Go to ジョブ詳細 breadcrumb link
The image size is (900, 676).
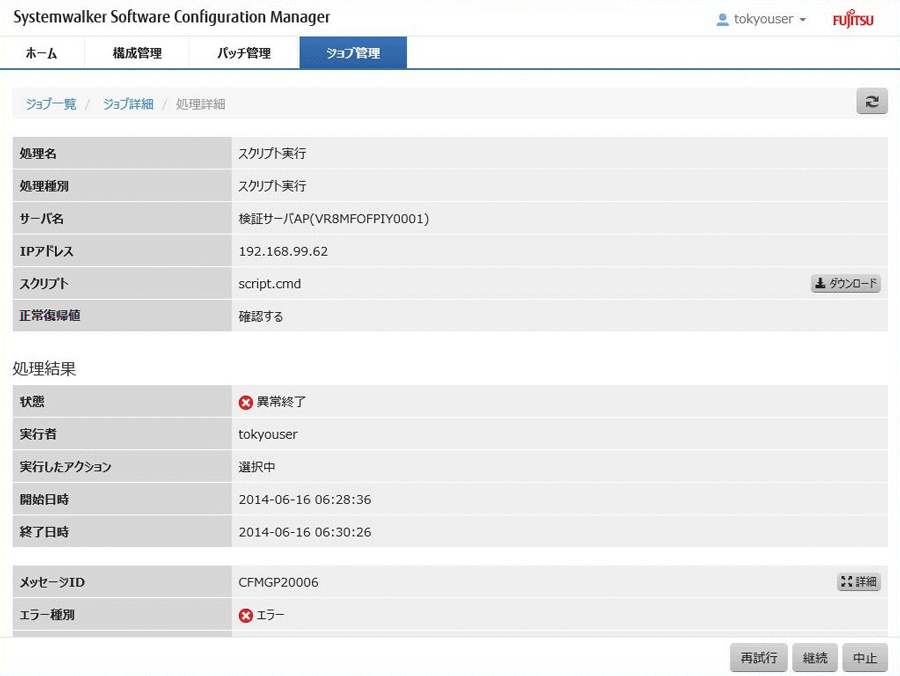pyautogui.click(x=128, y=104)
